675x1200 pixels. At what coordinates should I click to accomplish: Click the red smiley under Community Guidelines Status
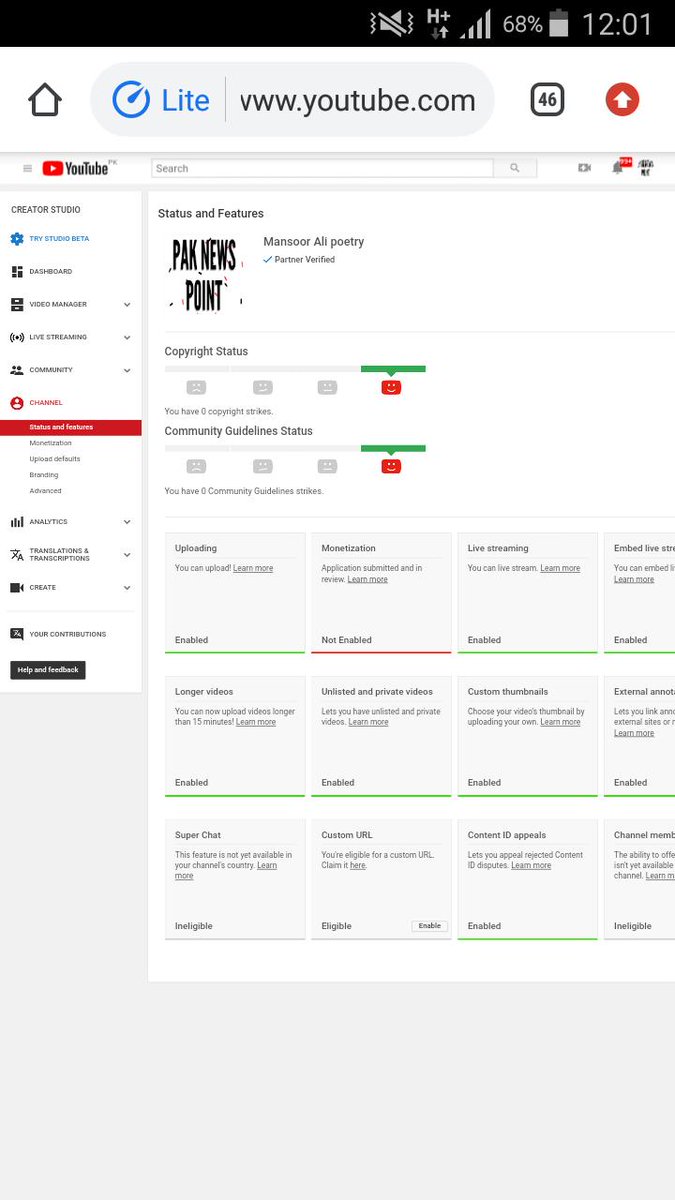click(x=391, y=466)
